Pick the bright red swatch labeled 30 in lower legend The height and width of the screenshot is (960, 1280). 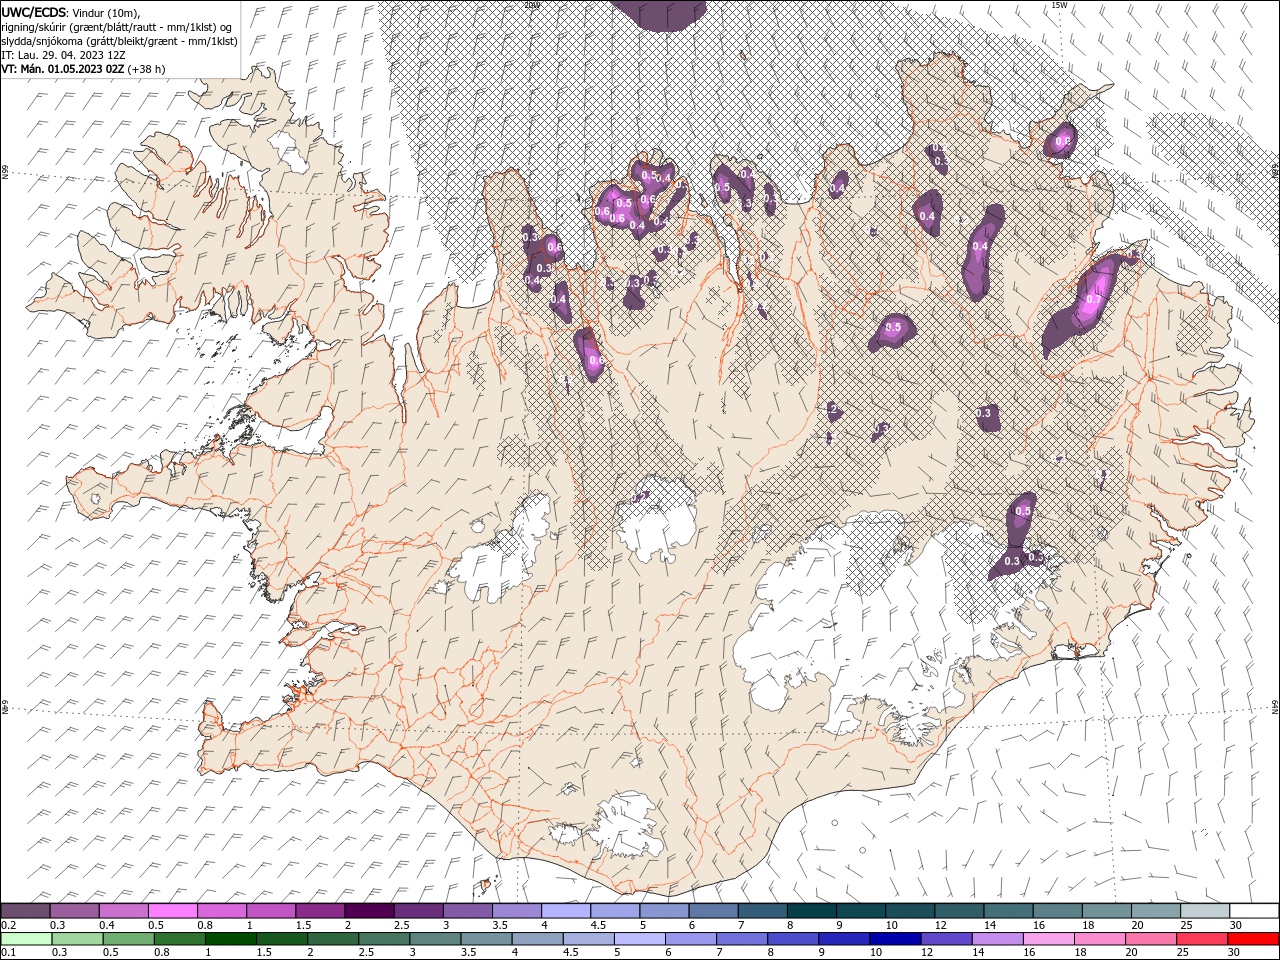coord(1252,939)
